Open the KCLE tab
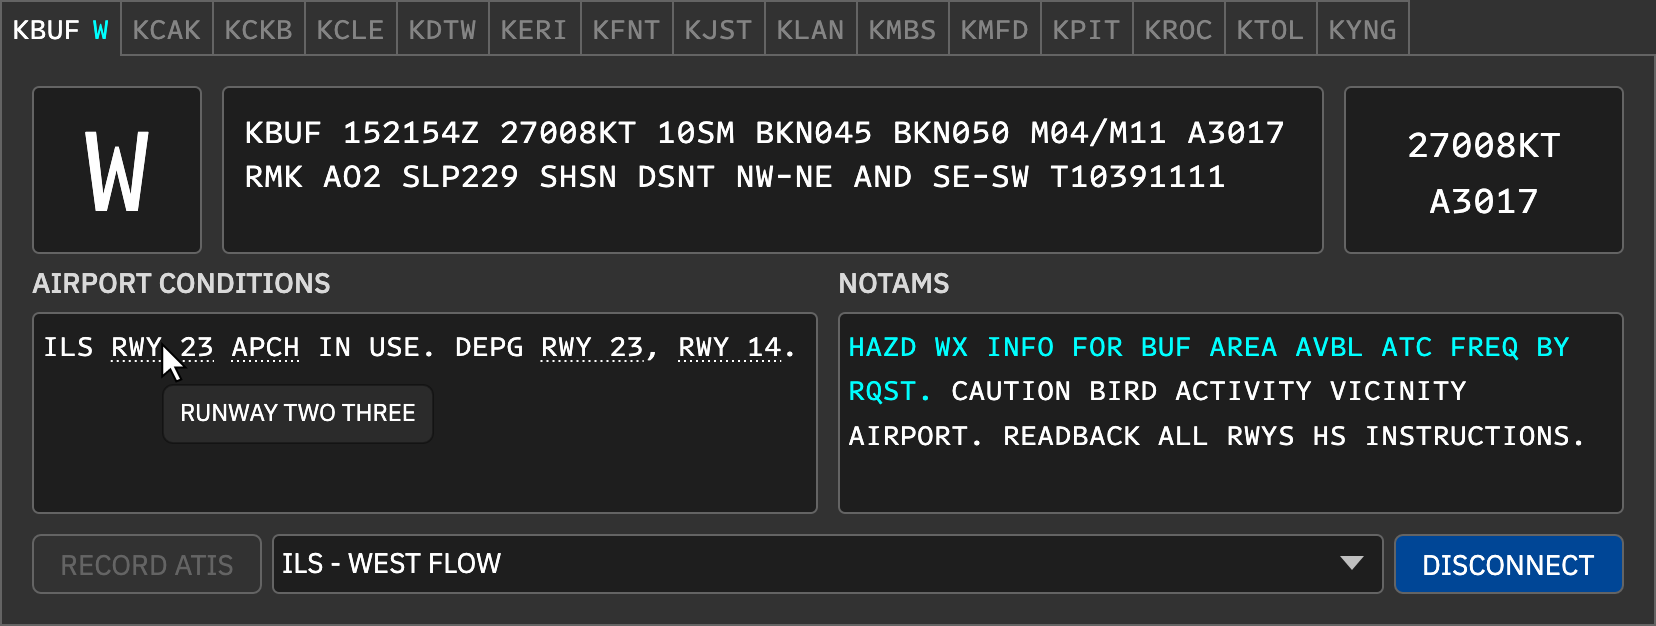The height and width of the screenshot is (626, 1656). click(x=351, y=30)
